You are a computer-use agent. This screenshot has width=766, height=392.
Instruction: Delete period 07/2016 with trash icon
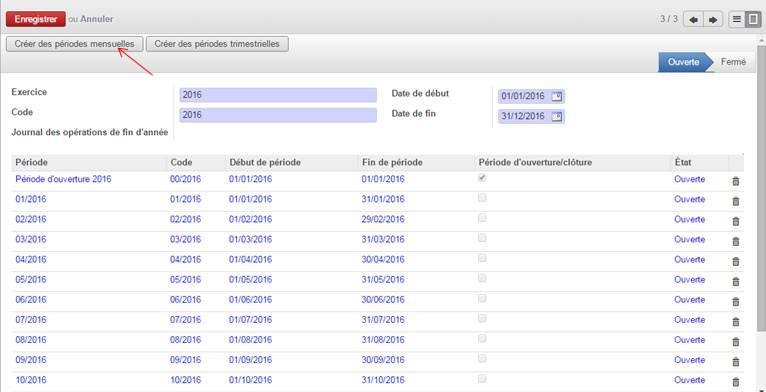point(736,322)
